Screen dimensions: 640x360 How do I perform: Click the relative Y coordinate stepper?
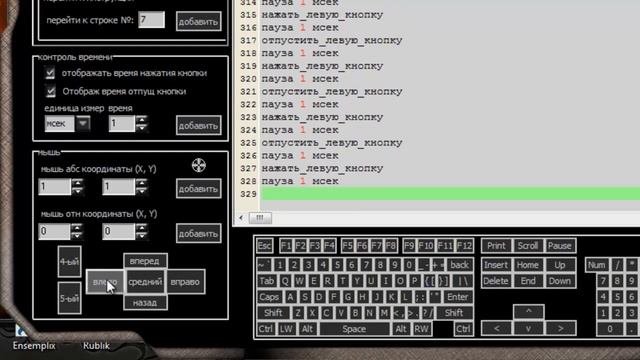pos(141,231)
